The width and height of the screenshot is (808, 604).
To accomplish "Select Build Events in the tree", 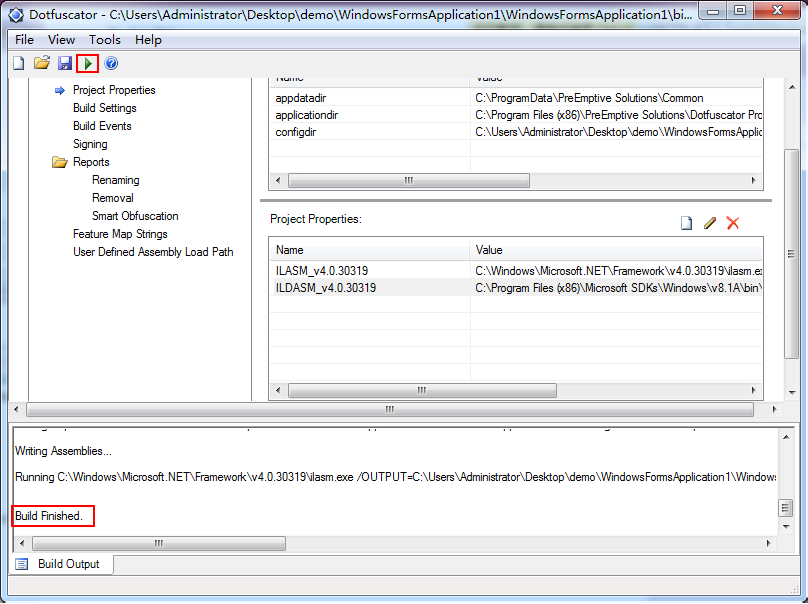I will (102, 126).
